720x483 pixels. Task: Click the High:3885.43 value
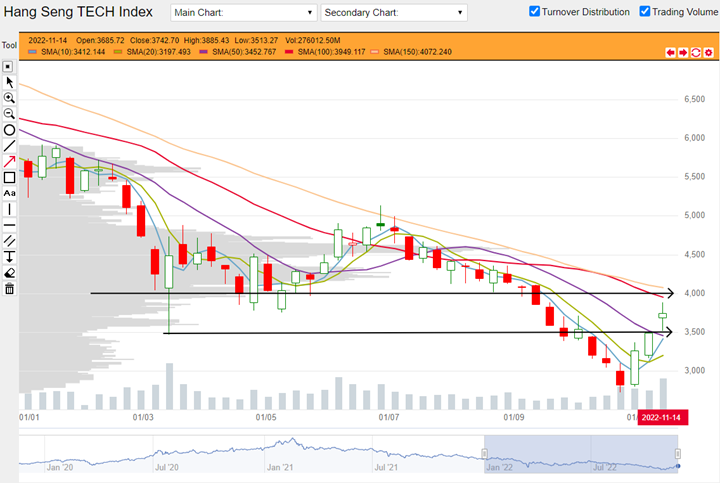tap(206, 40)
